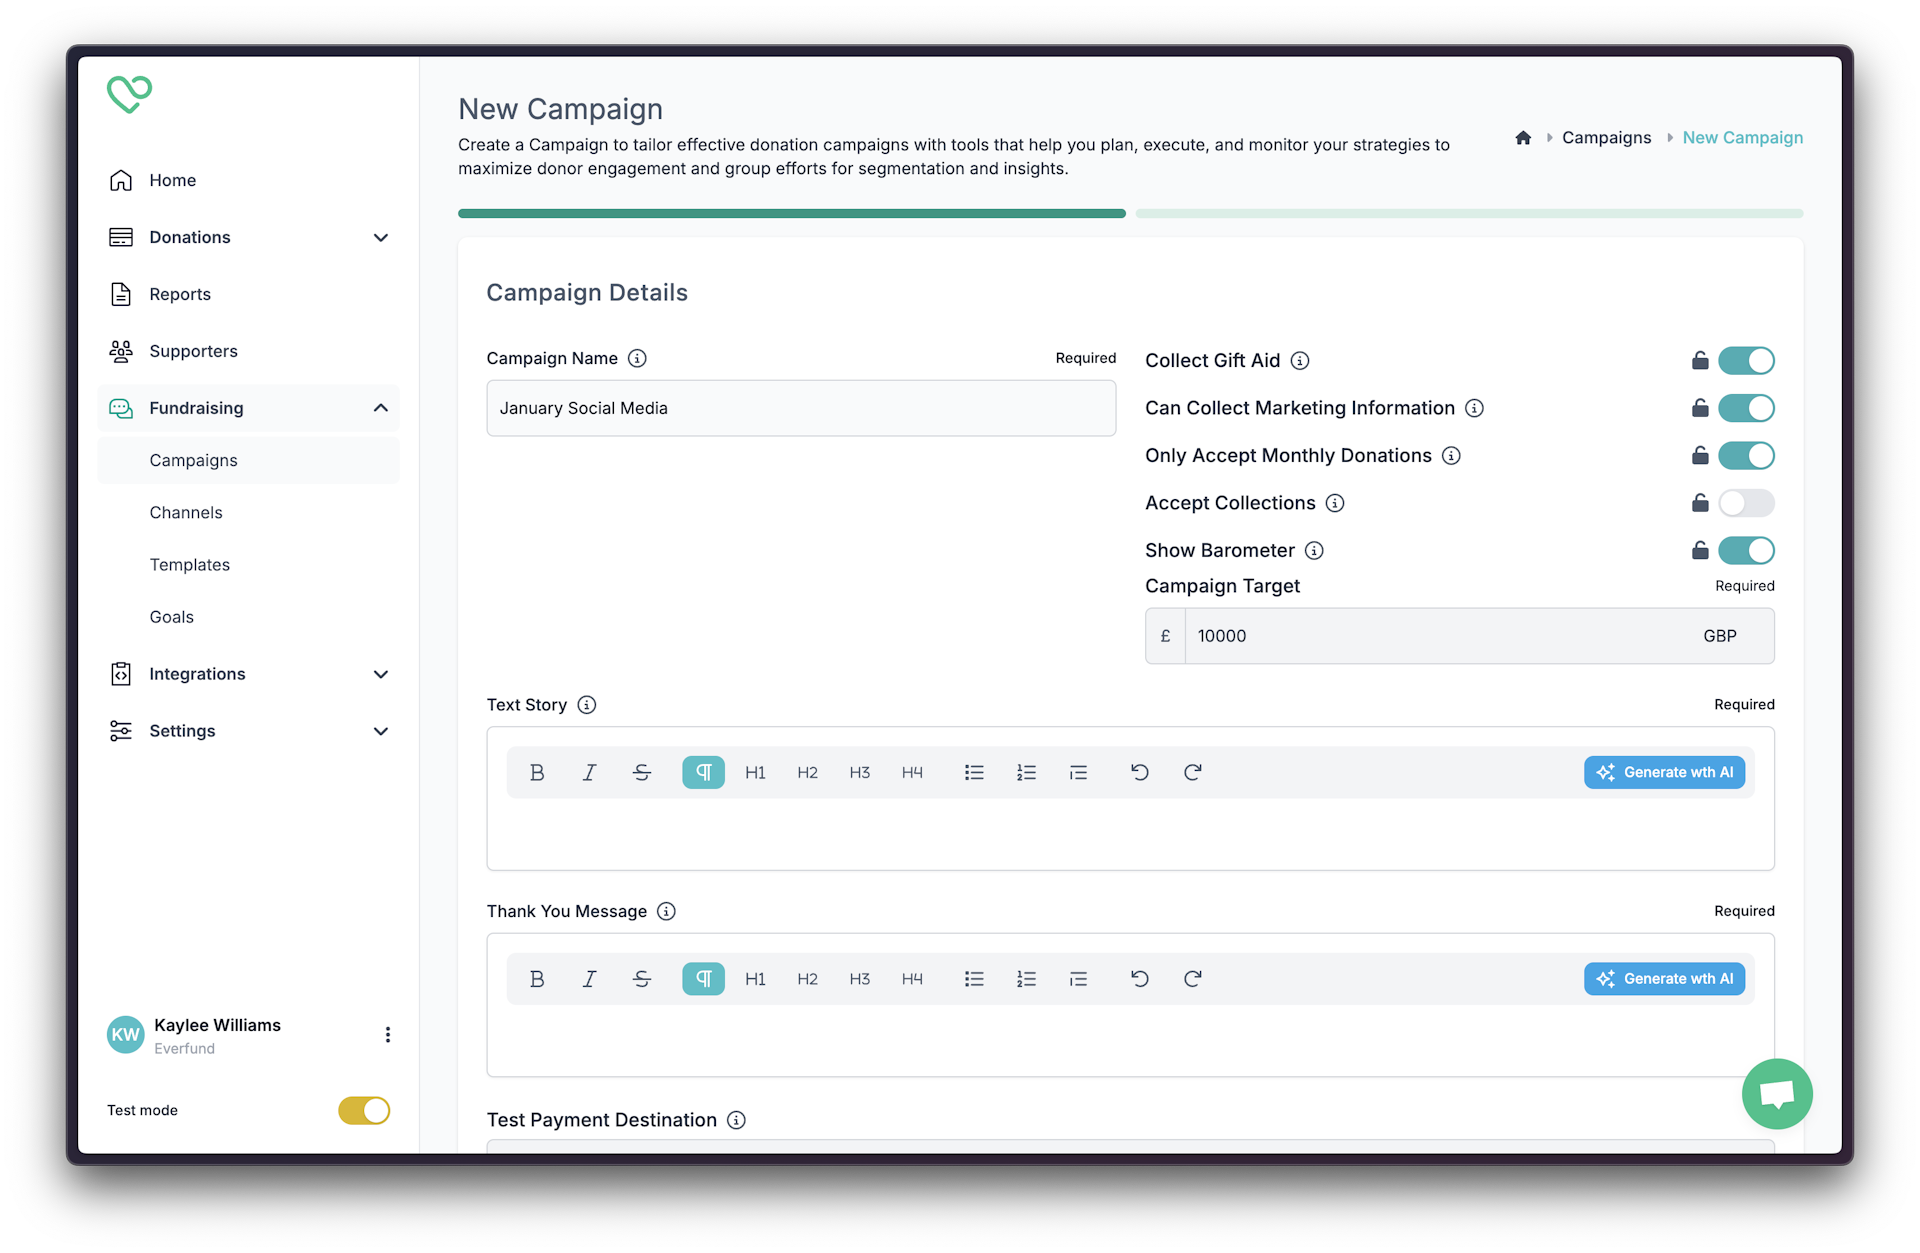Click Generate with AI for Text Story
Screen dimensions: 1920x1253
1665,771
